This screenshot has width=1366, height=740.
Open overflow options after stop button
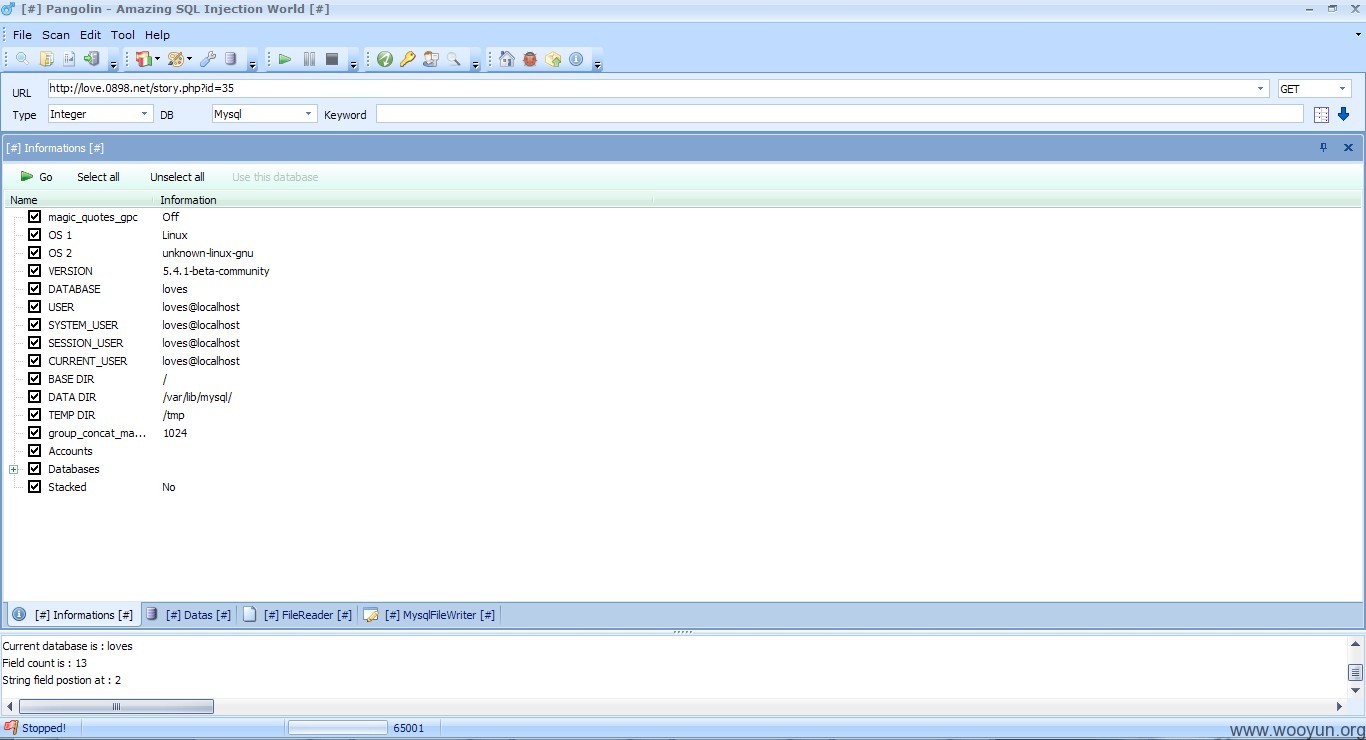[353, 63]
